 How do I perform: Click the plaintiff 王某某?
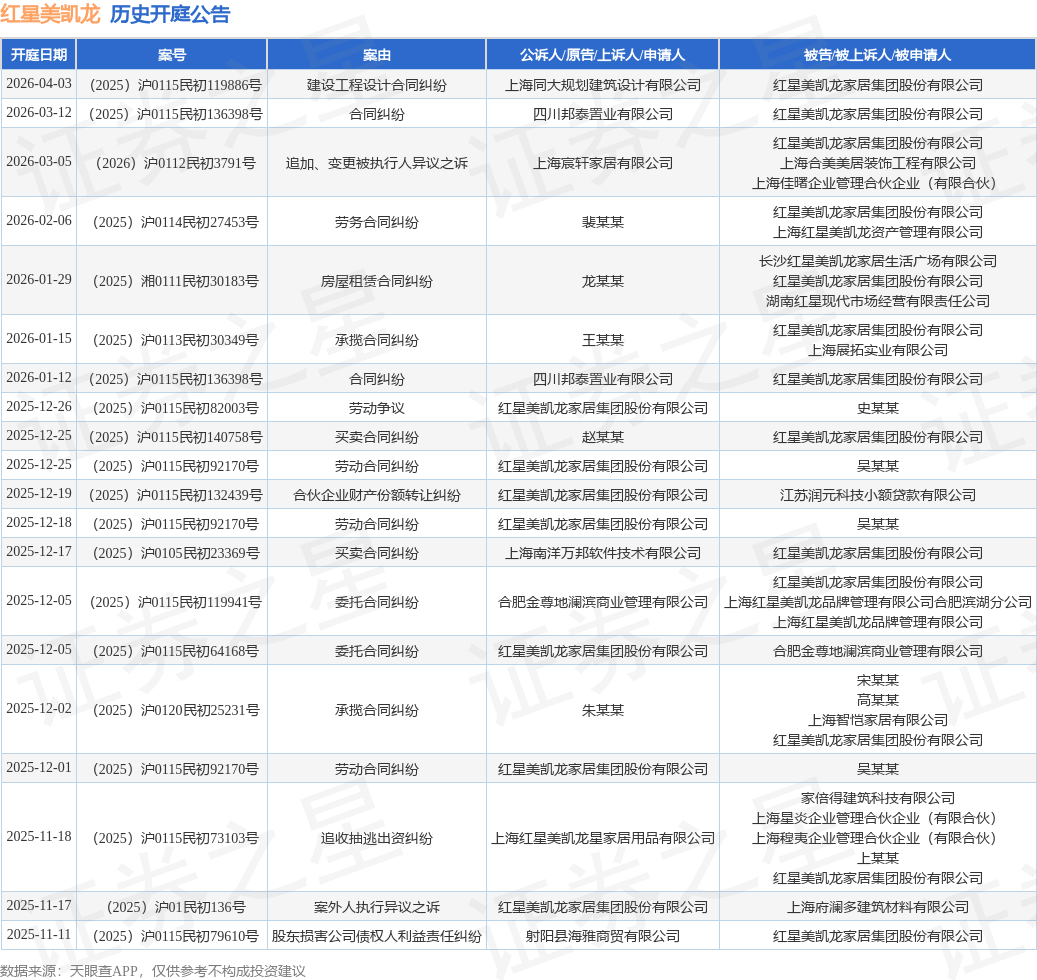602,340
